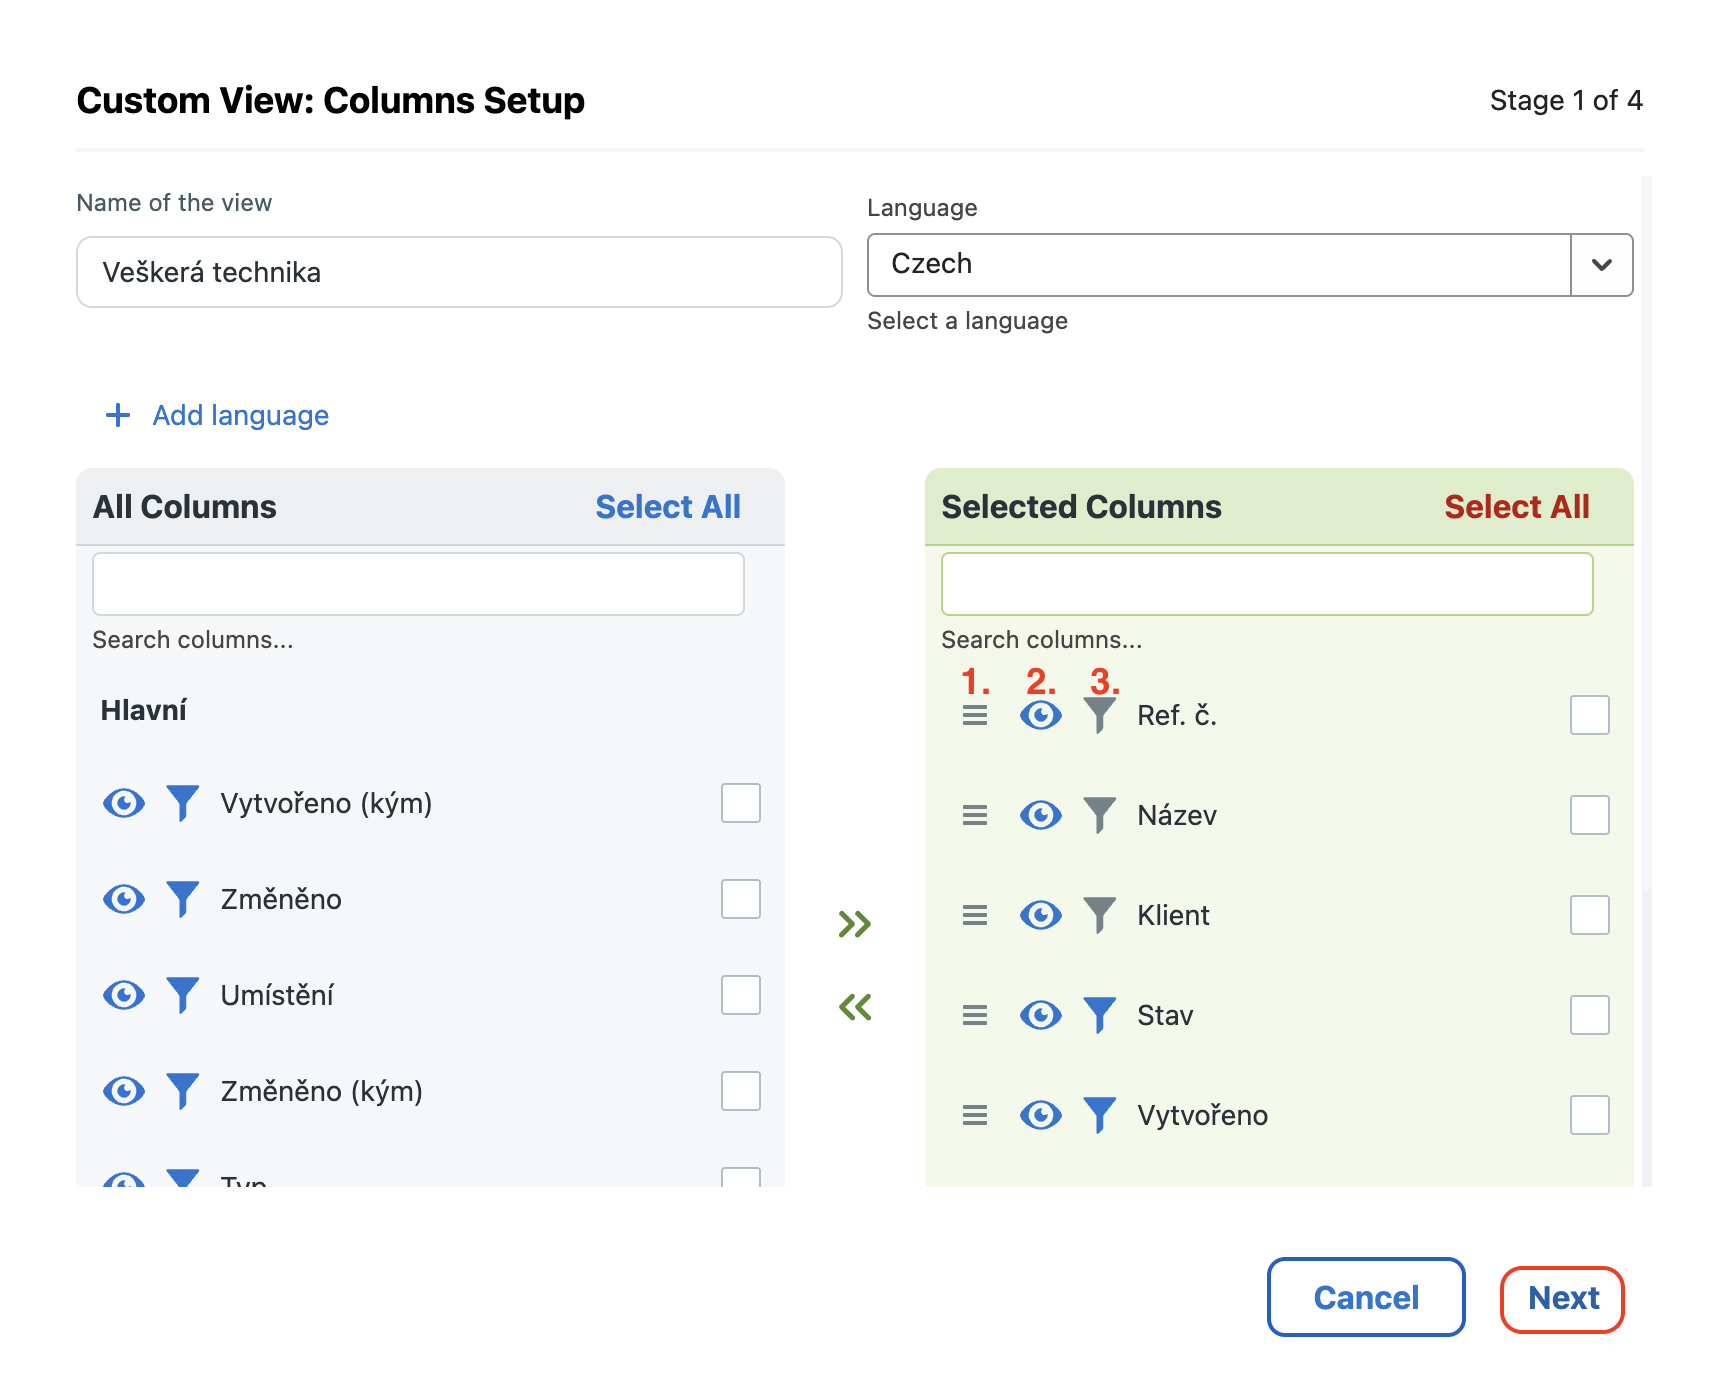Click the plus icon for Add language
This screenshot has height=1374, width=1718.
pos(118,415)
